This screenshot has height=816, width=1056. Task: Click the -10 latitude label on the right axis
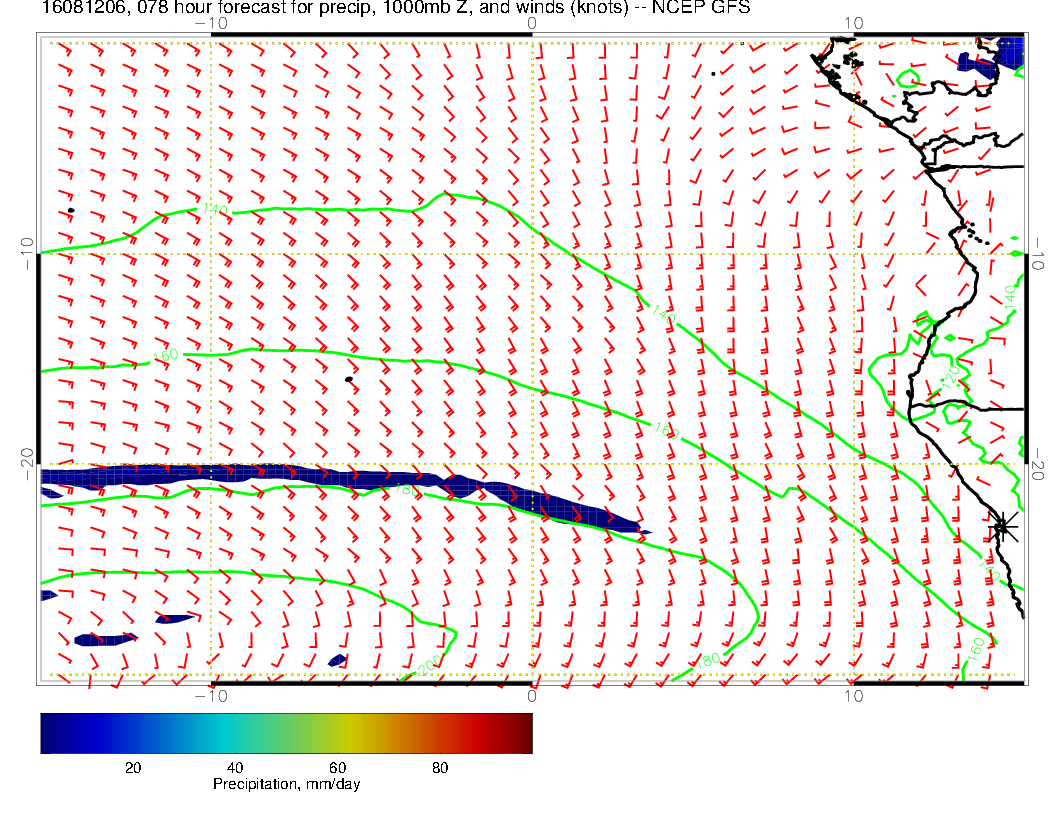point(1038,253)
